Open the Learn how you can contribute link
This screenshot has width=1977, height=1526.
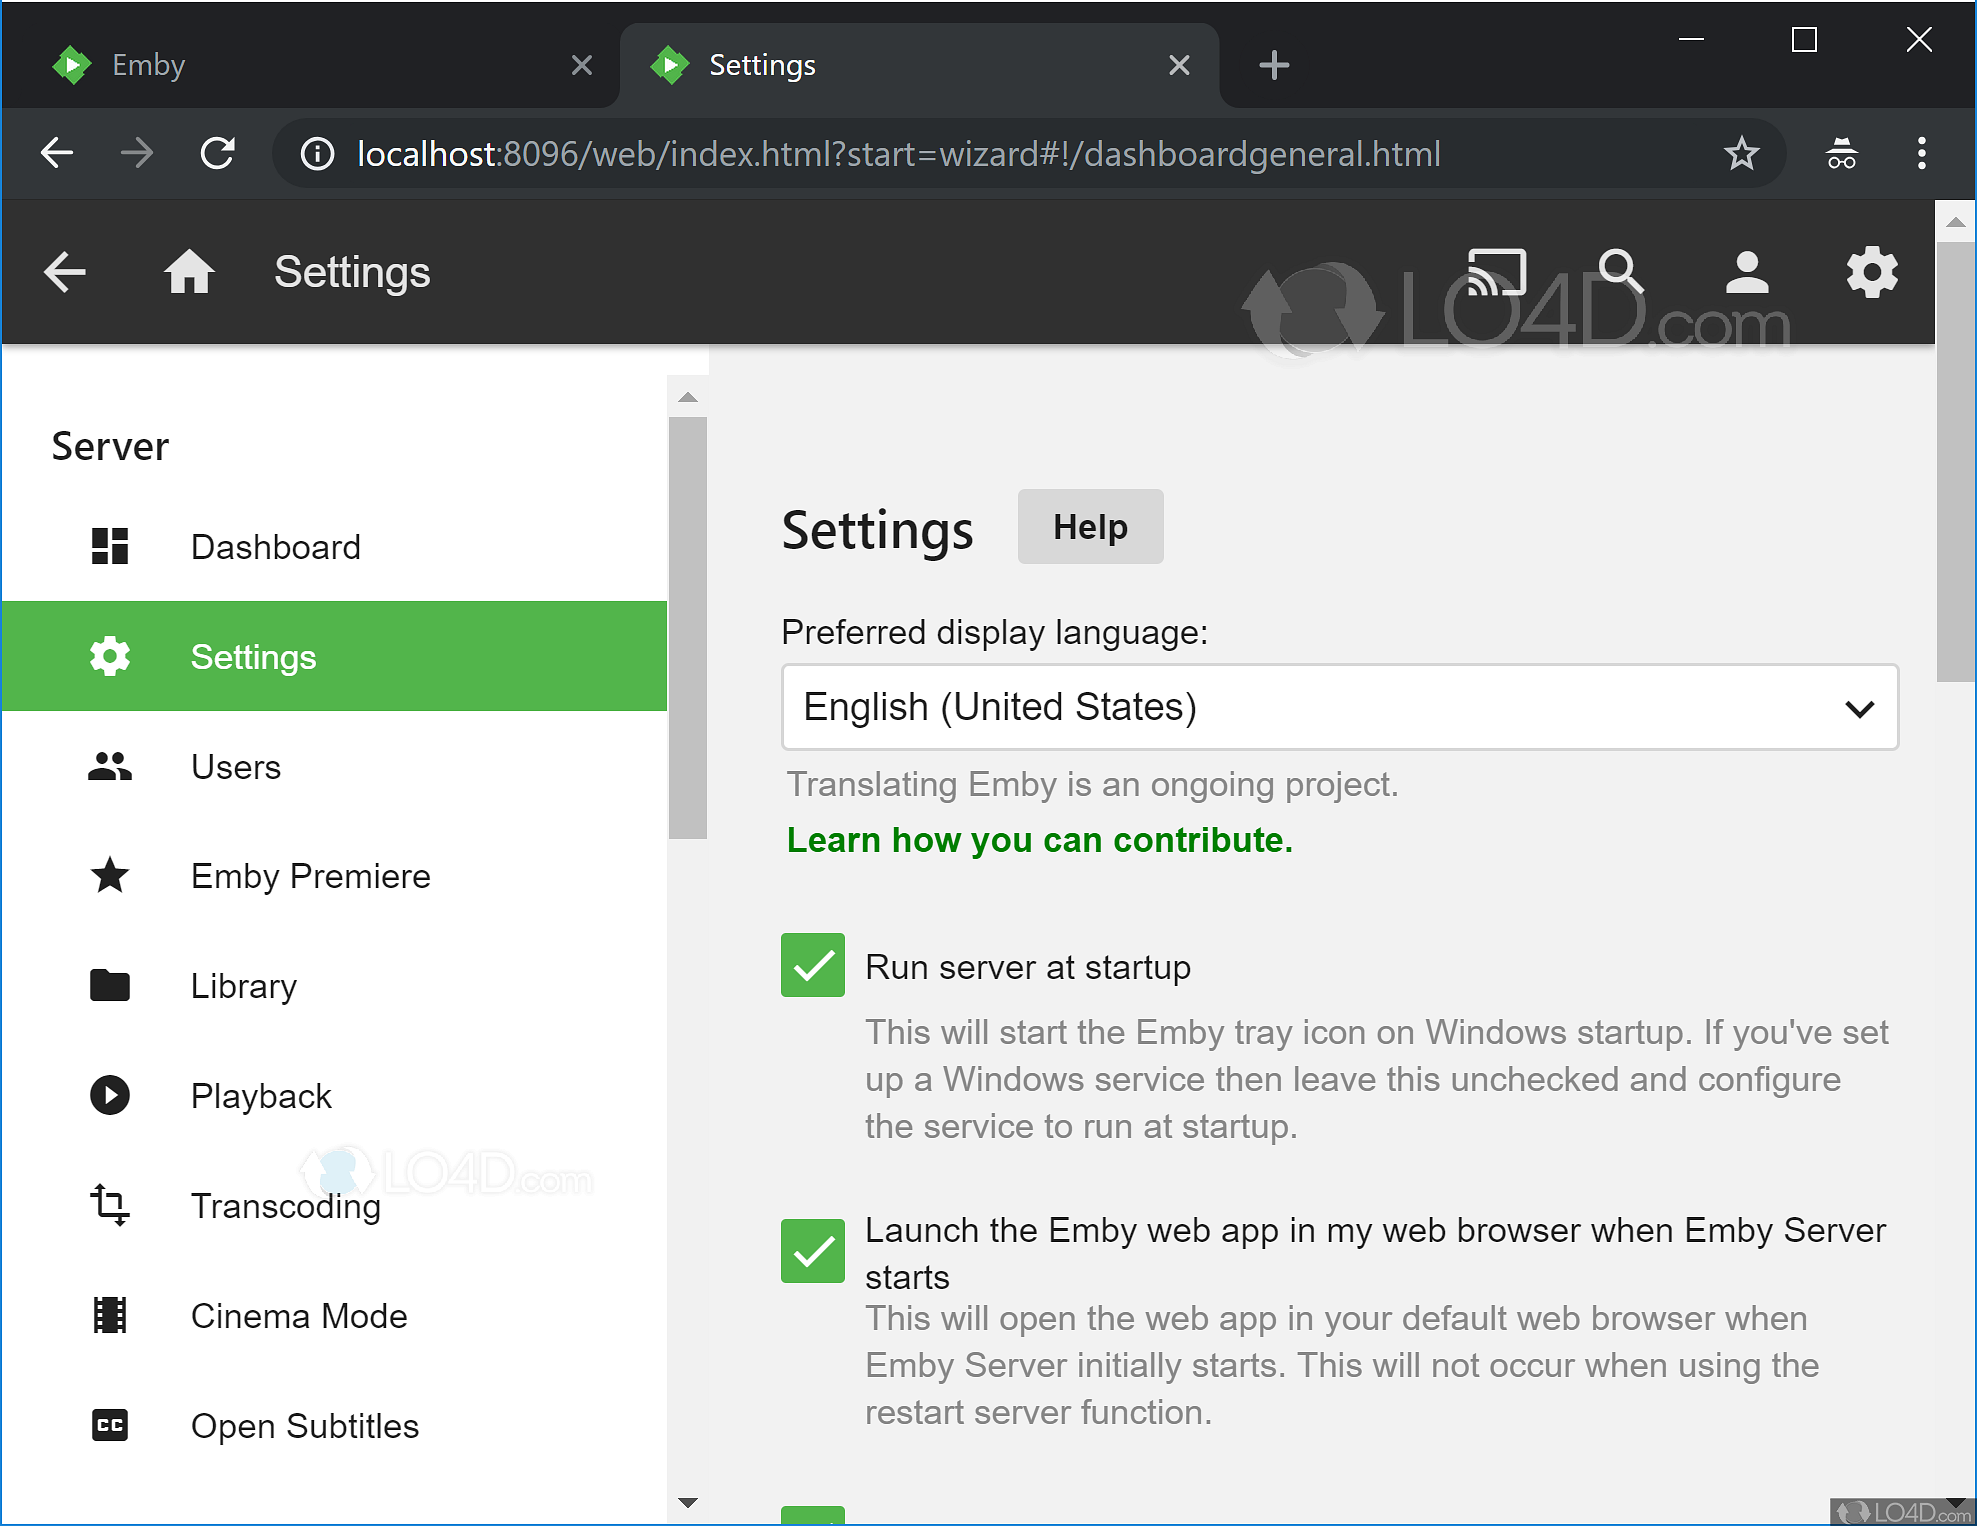[1040, 839]
